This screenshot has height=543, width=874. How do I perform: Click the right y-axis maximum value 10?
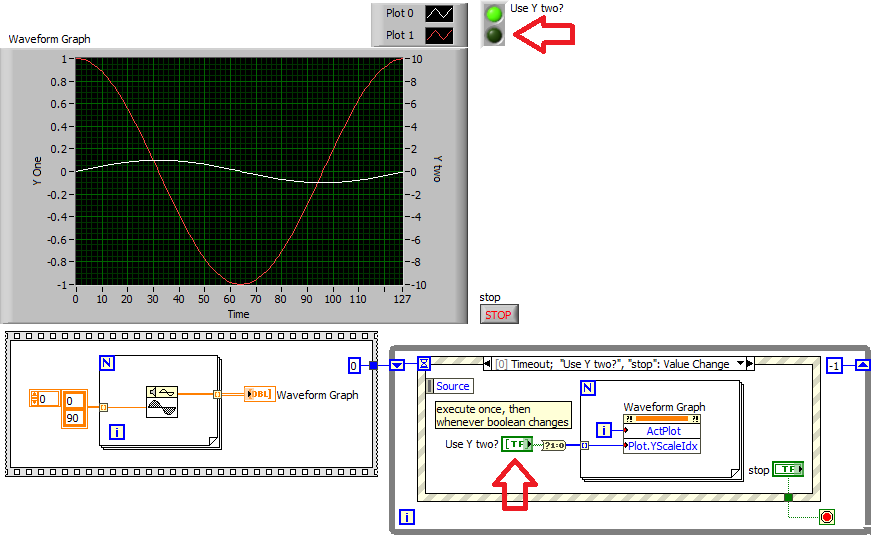tap(417, 59)
